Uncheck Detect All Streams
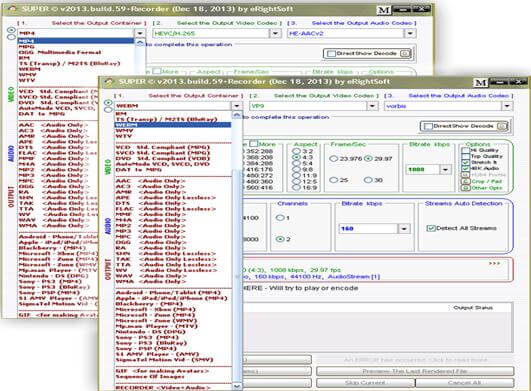The width and height of the screenshot is (531, 391). (430, 229)
